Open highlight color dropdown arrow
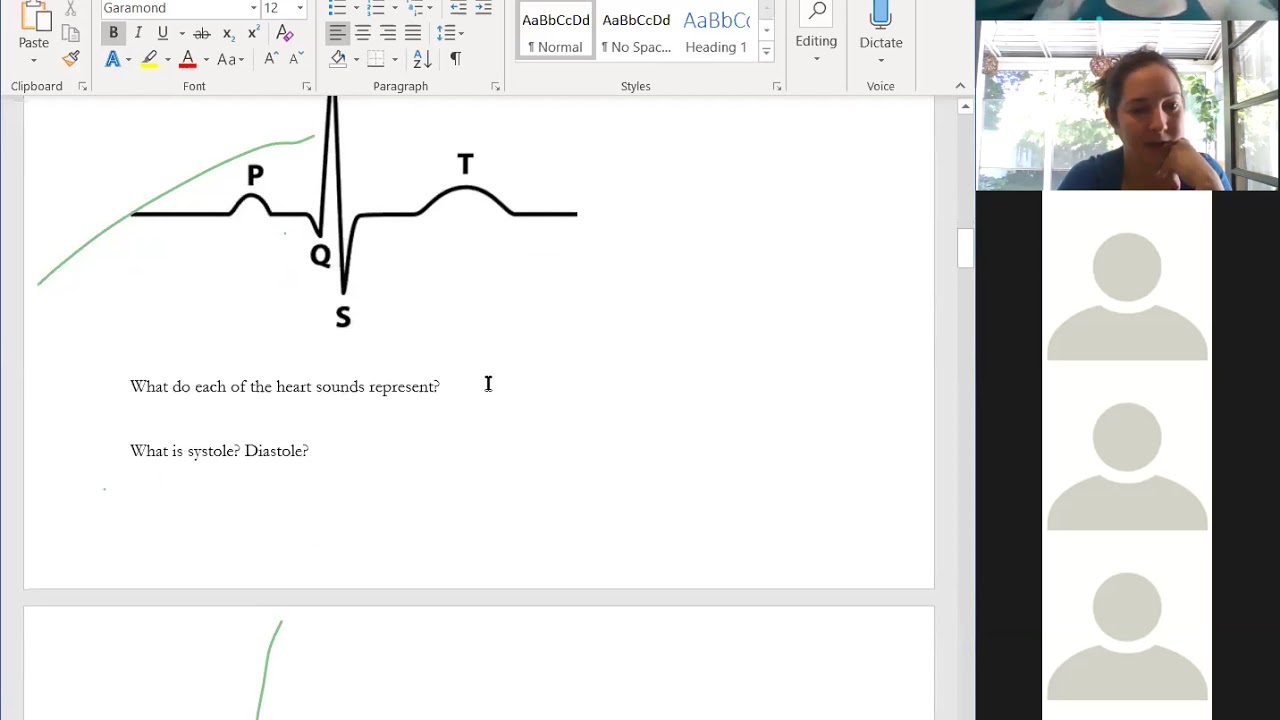This screenshot has width=1280, height=720. click(x=167, y=60)
